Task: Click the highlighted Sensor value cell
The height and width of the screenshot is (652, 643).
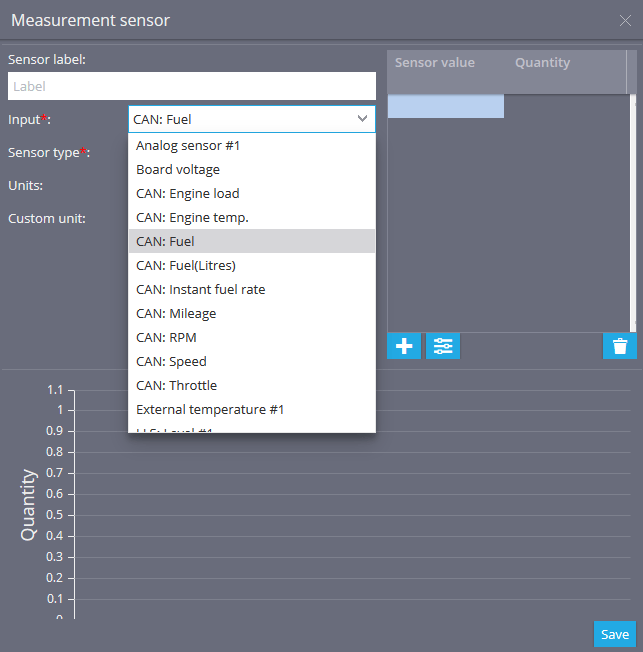Action: [446, 106]
